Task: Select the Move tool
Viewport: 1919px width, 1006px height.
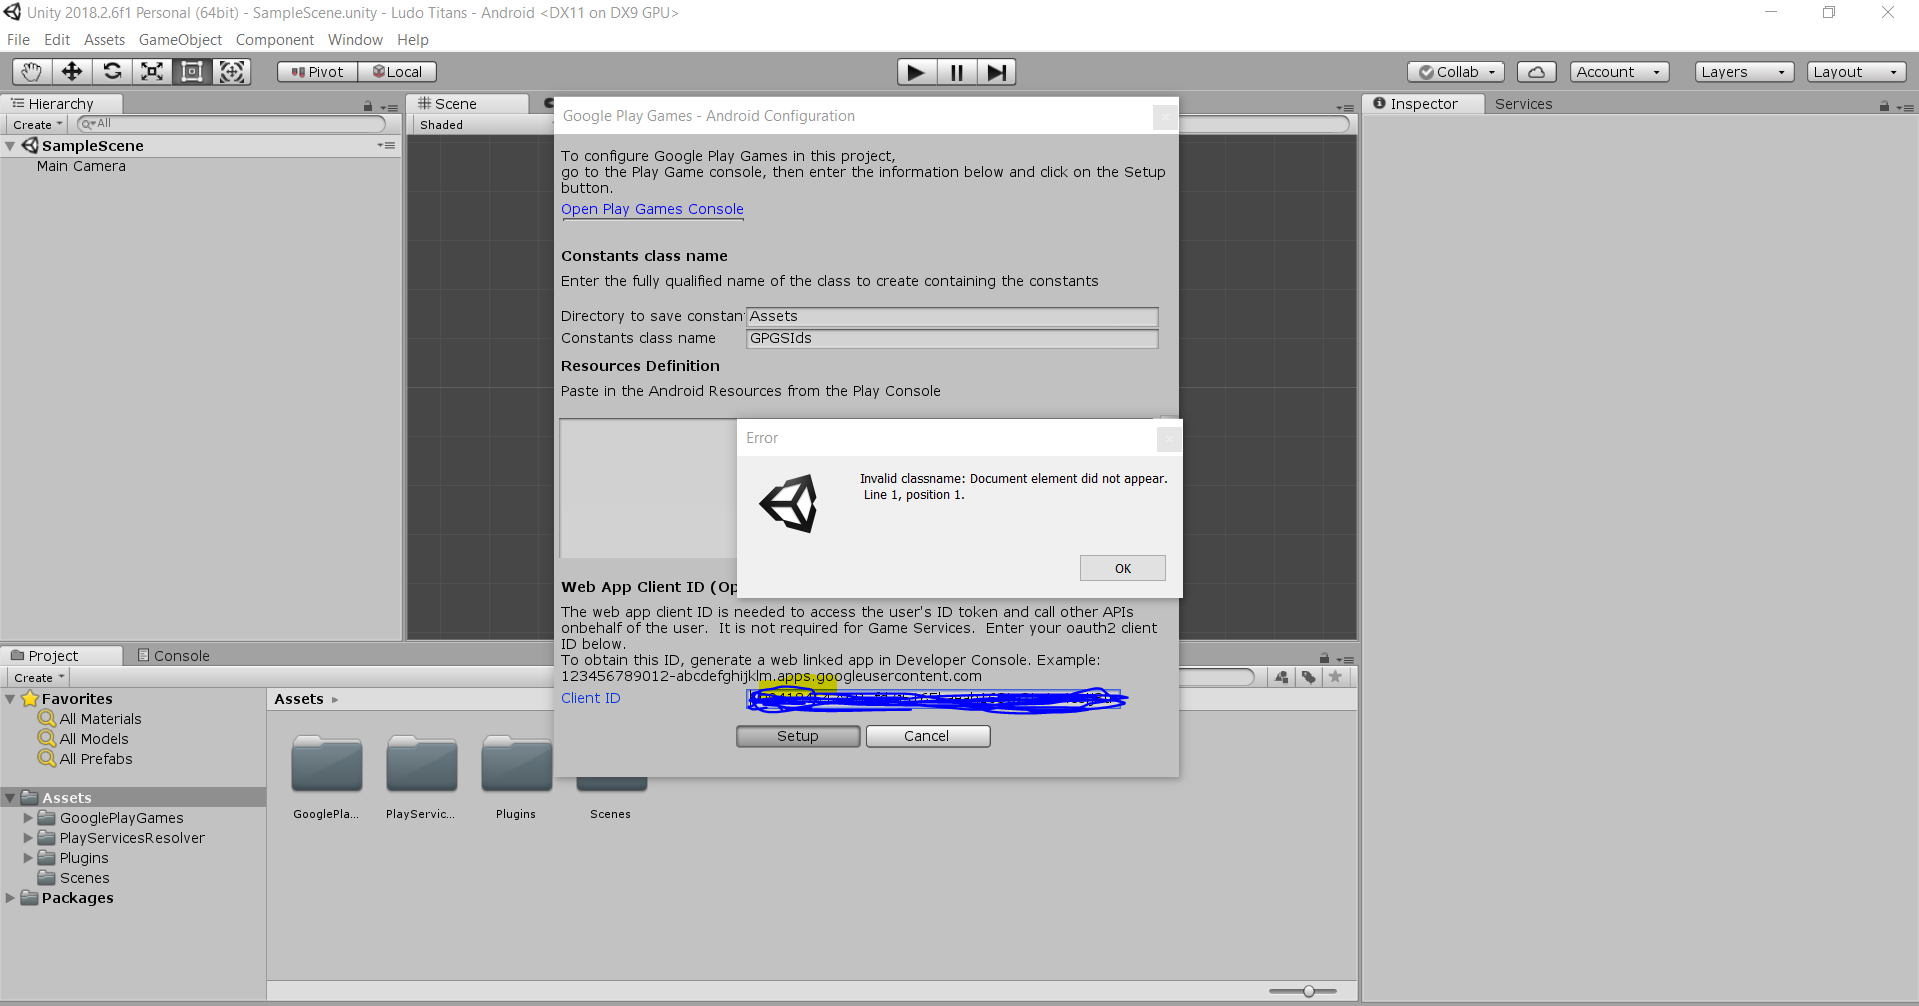Action: click(71, 71)
